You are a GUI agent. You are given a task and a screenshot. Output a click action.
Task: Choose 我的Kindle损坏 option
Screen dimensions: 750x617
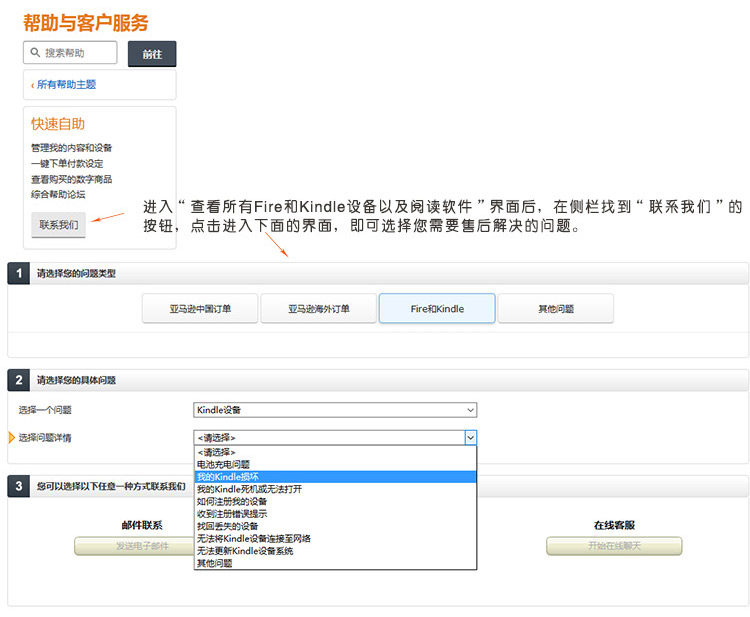tap(335, 477)
